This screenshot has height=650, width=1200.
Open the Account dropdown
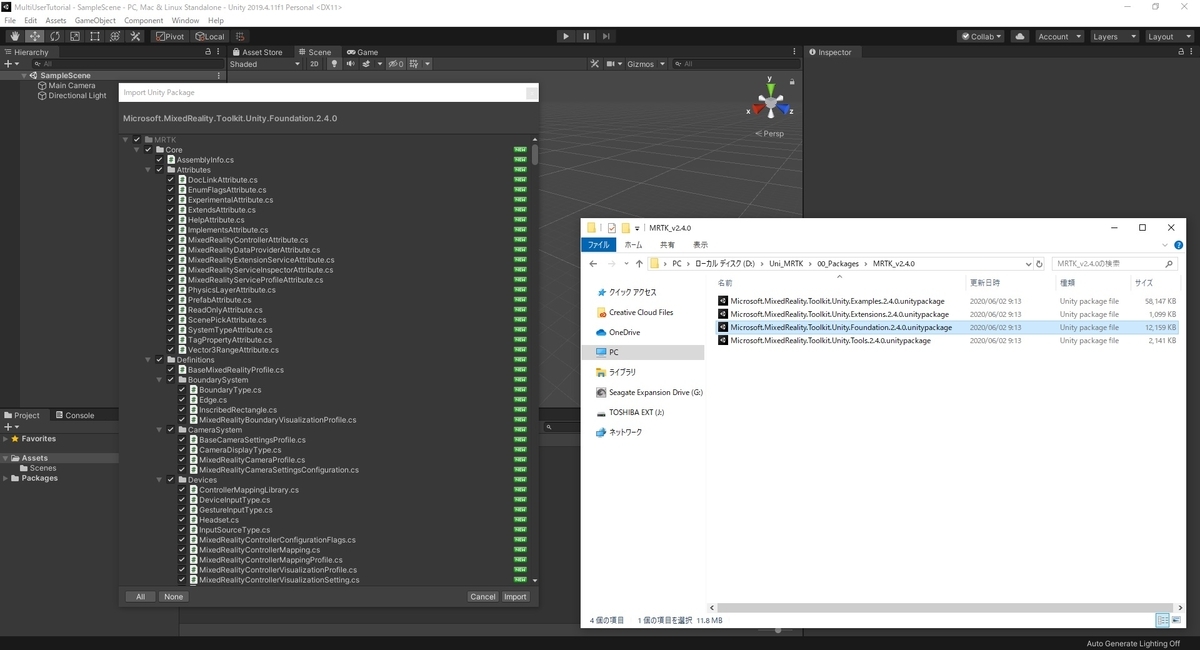[x=1058, y=36]
